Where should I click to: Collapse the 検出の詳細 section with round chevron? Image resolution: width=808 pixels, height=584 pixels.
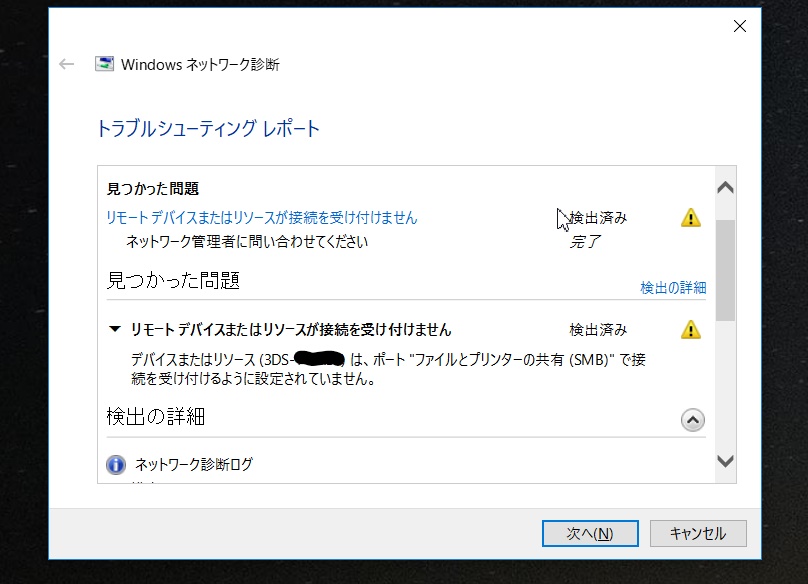click(x=693, y=420)
